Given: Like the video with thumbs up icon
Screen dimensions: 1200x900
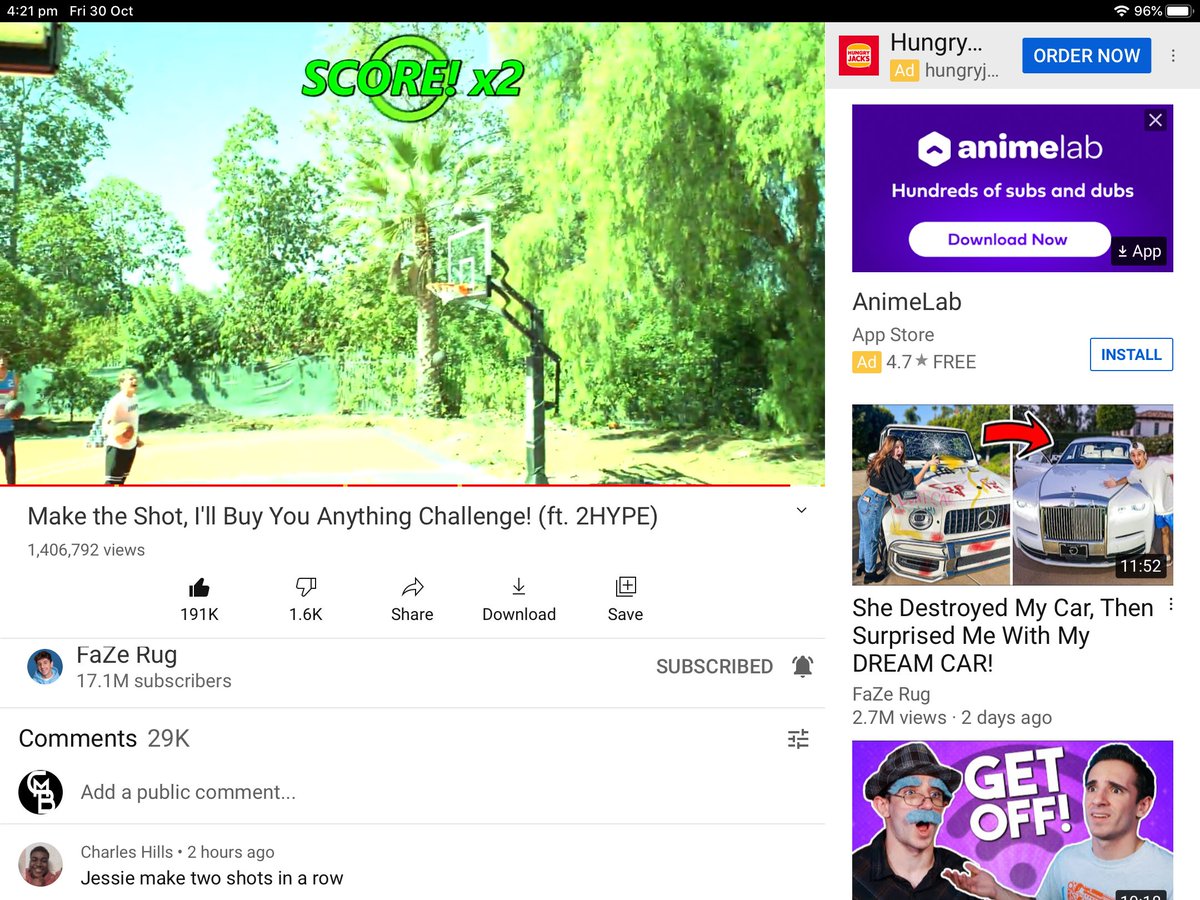Looking at the screenshot, I should coord(199,587).
